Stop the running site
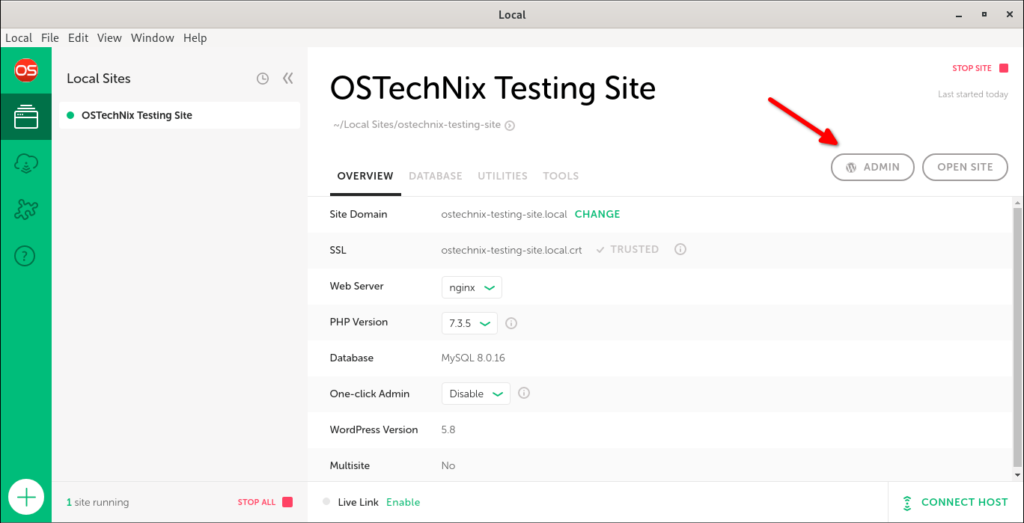1024x523 pixels. 980,68
